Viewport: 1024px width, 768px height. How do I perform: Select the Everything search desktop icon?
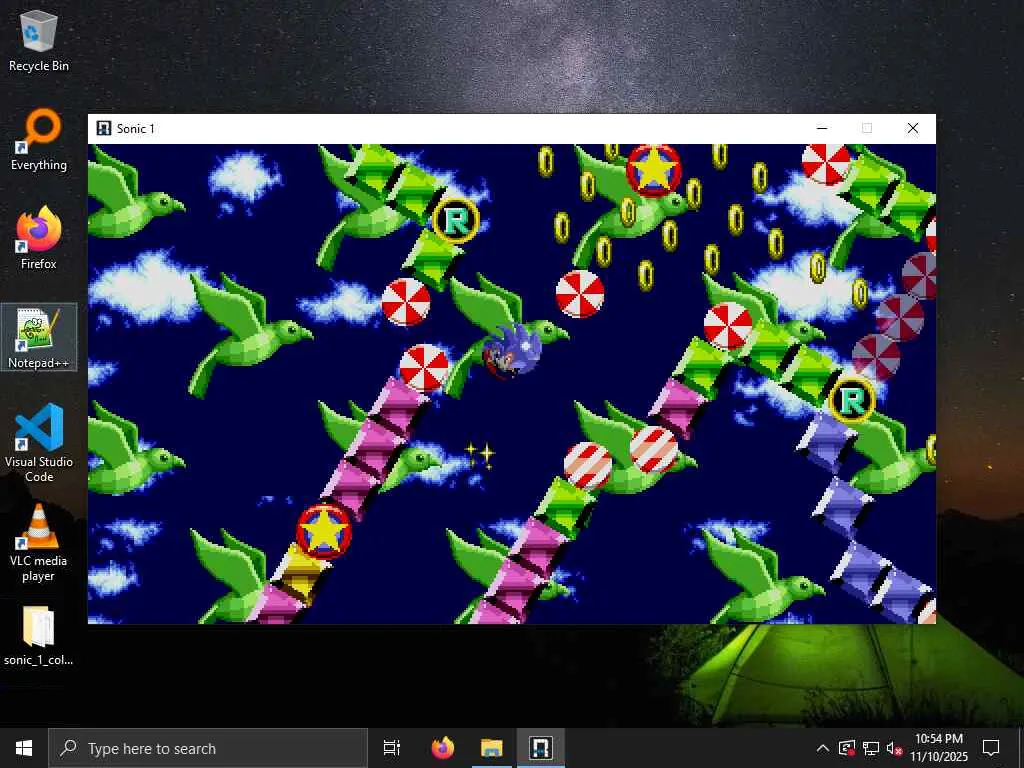point(39,140)
